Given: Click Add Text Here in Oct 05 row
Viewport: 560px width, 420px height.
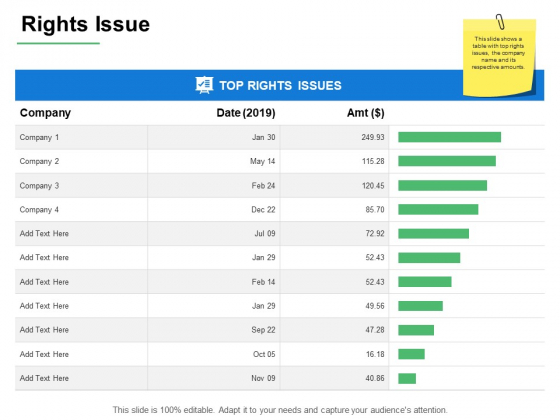Looking at the screenshot, I should point(44,354).
